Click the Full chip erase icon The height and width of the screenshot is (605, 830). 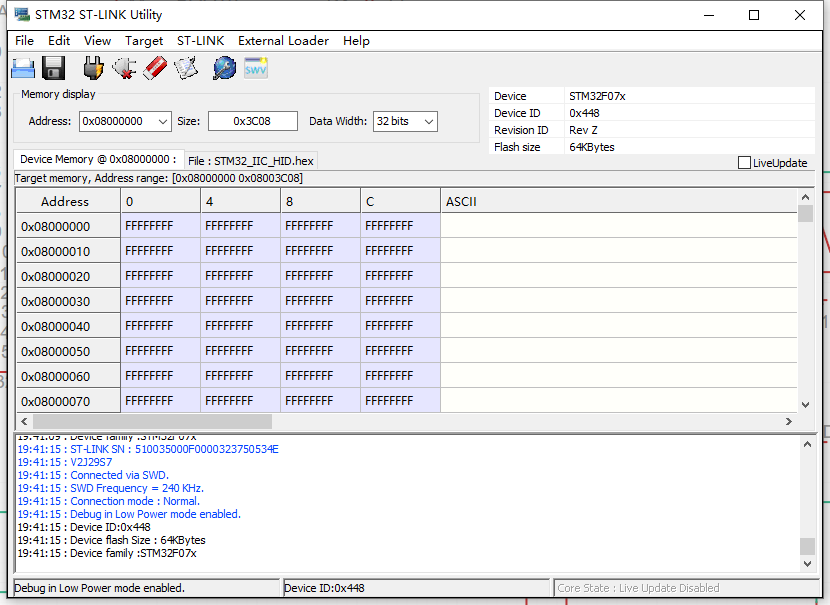pos(155,68)
